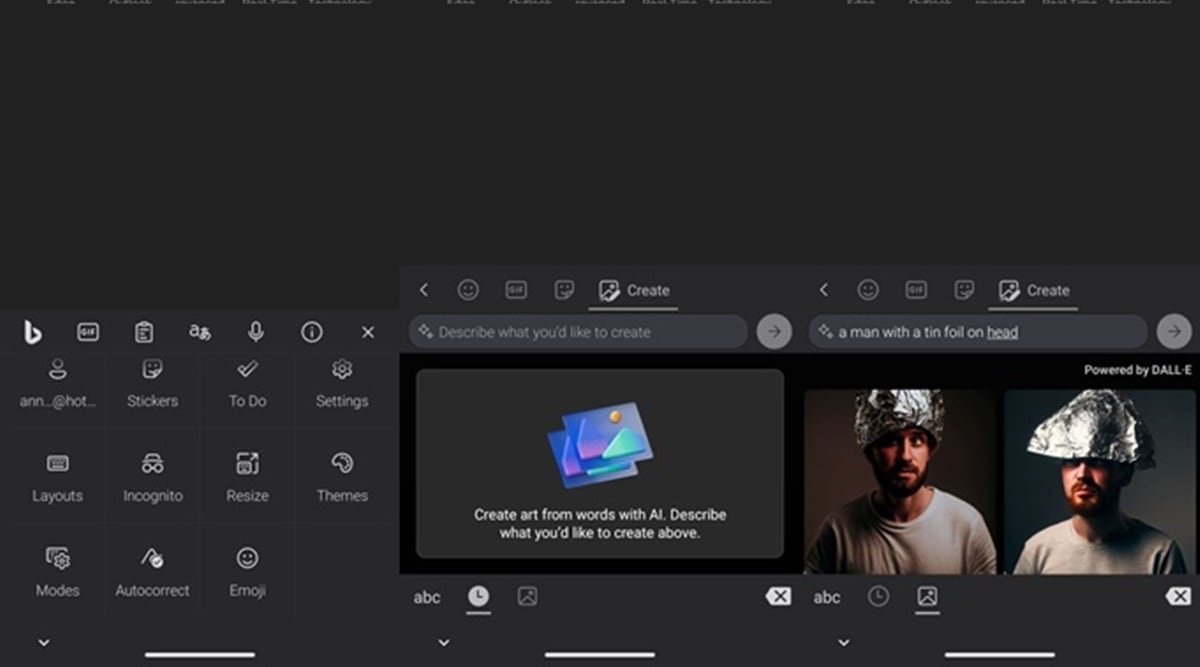Open the info icon in toolbar
Viewport: 1200px width, 667px height.
tap(312, 333)
